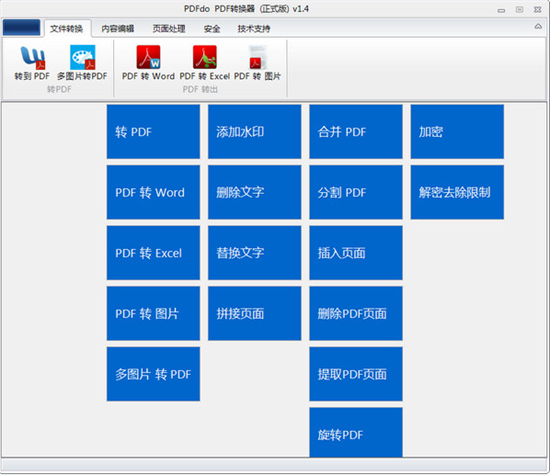Open the 合并 PDF tile

pos(356,132)
